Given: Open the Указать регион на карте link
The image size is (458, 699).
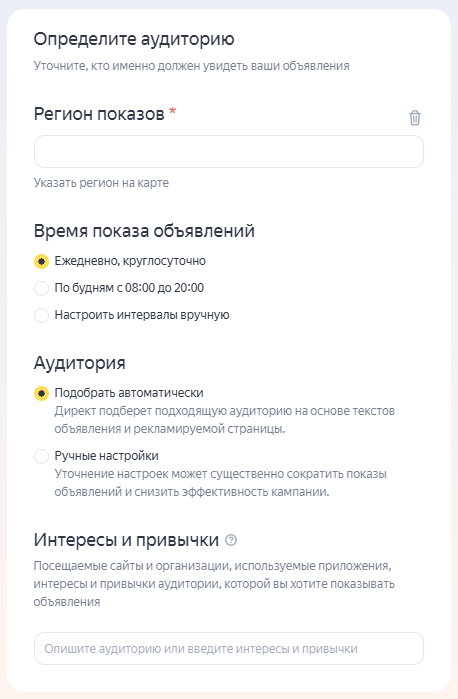Looking at the screenshot, I should (101, 183).
